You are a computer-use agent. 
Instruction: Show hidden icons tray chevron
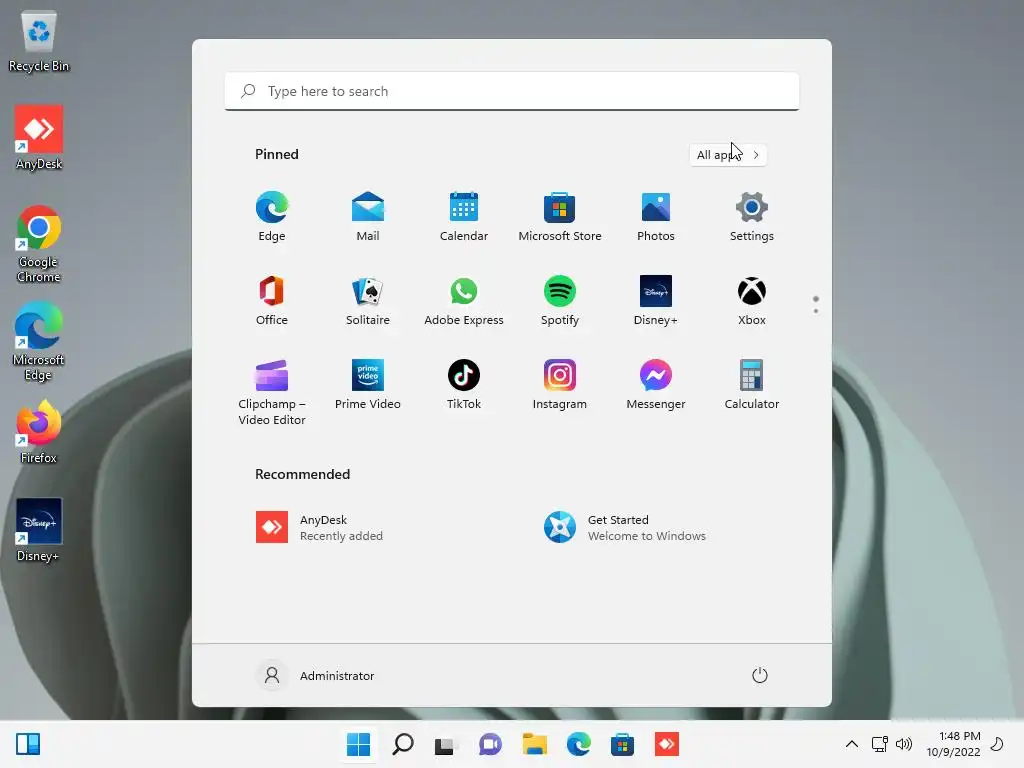[852, 744]
